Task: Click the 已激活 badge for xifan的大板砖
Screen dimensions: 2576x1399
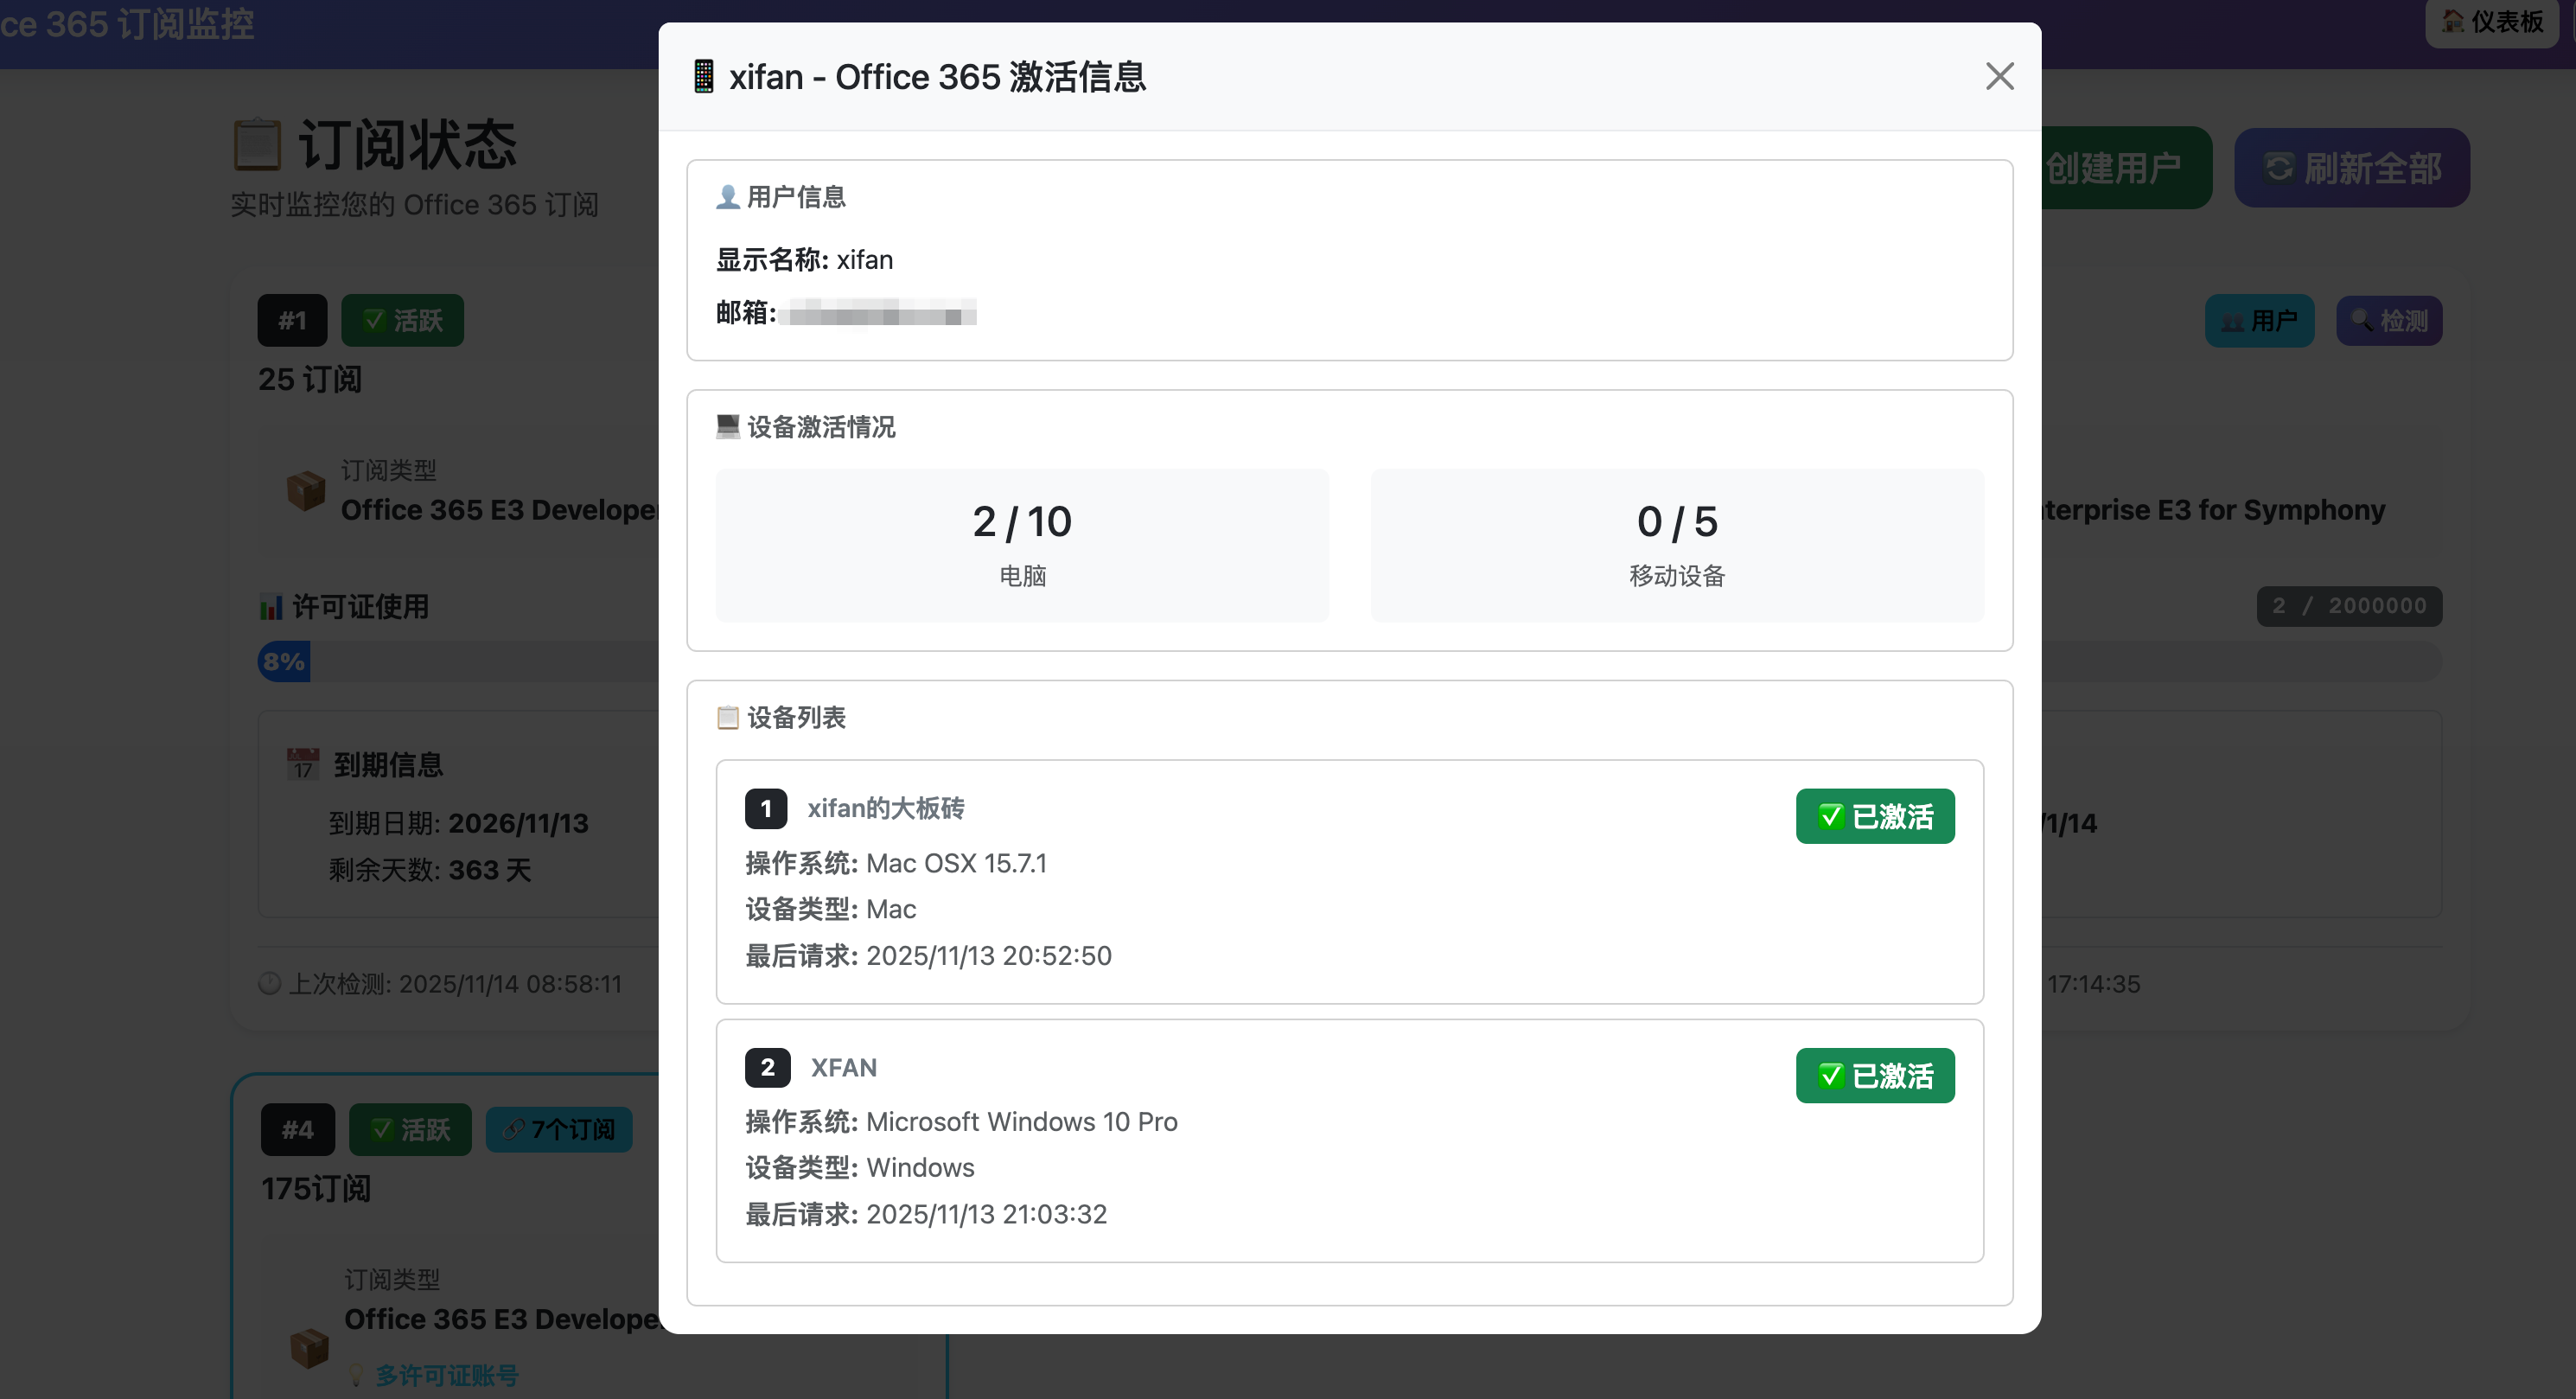Action: click(1875, 816)
